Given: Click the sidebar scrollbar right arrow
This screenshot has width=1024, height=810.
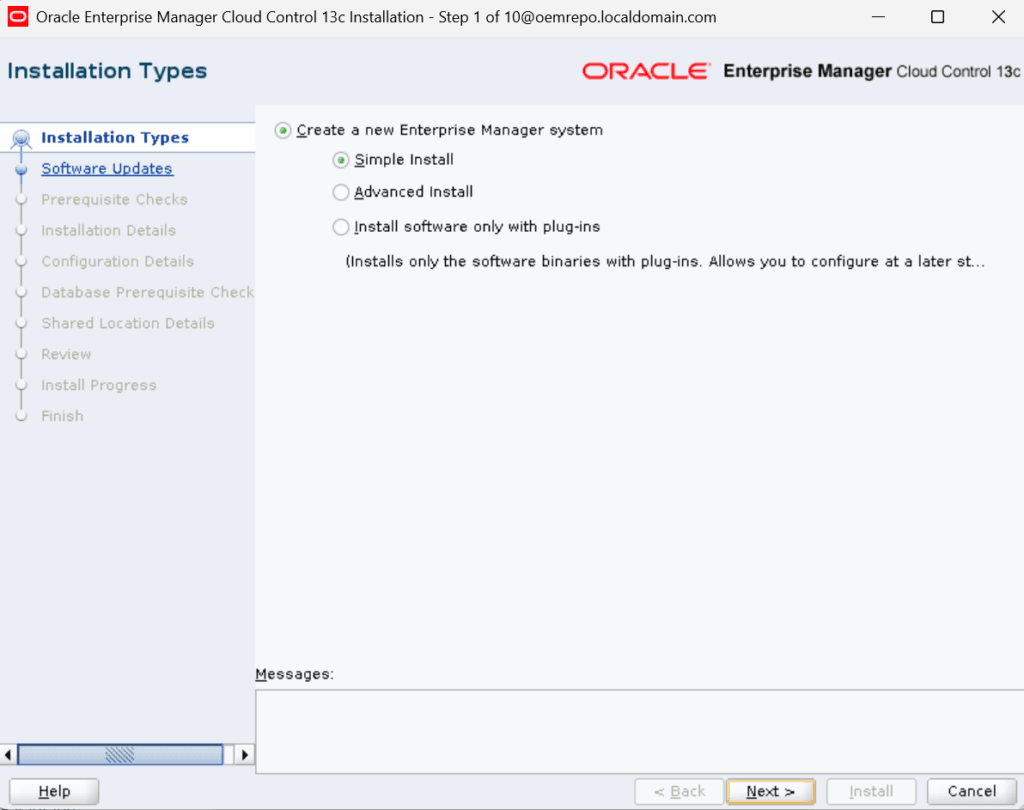Looking at the screenshot, I should coord(245,754).
